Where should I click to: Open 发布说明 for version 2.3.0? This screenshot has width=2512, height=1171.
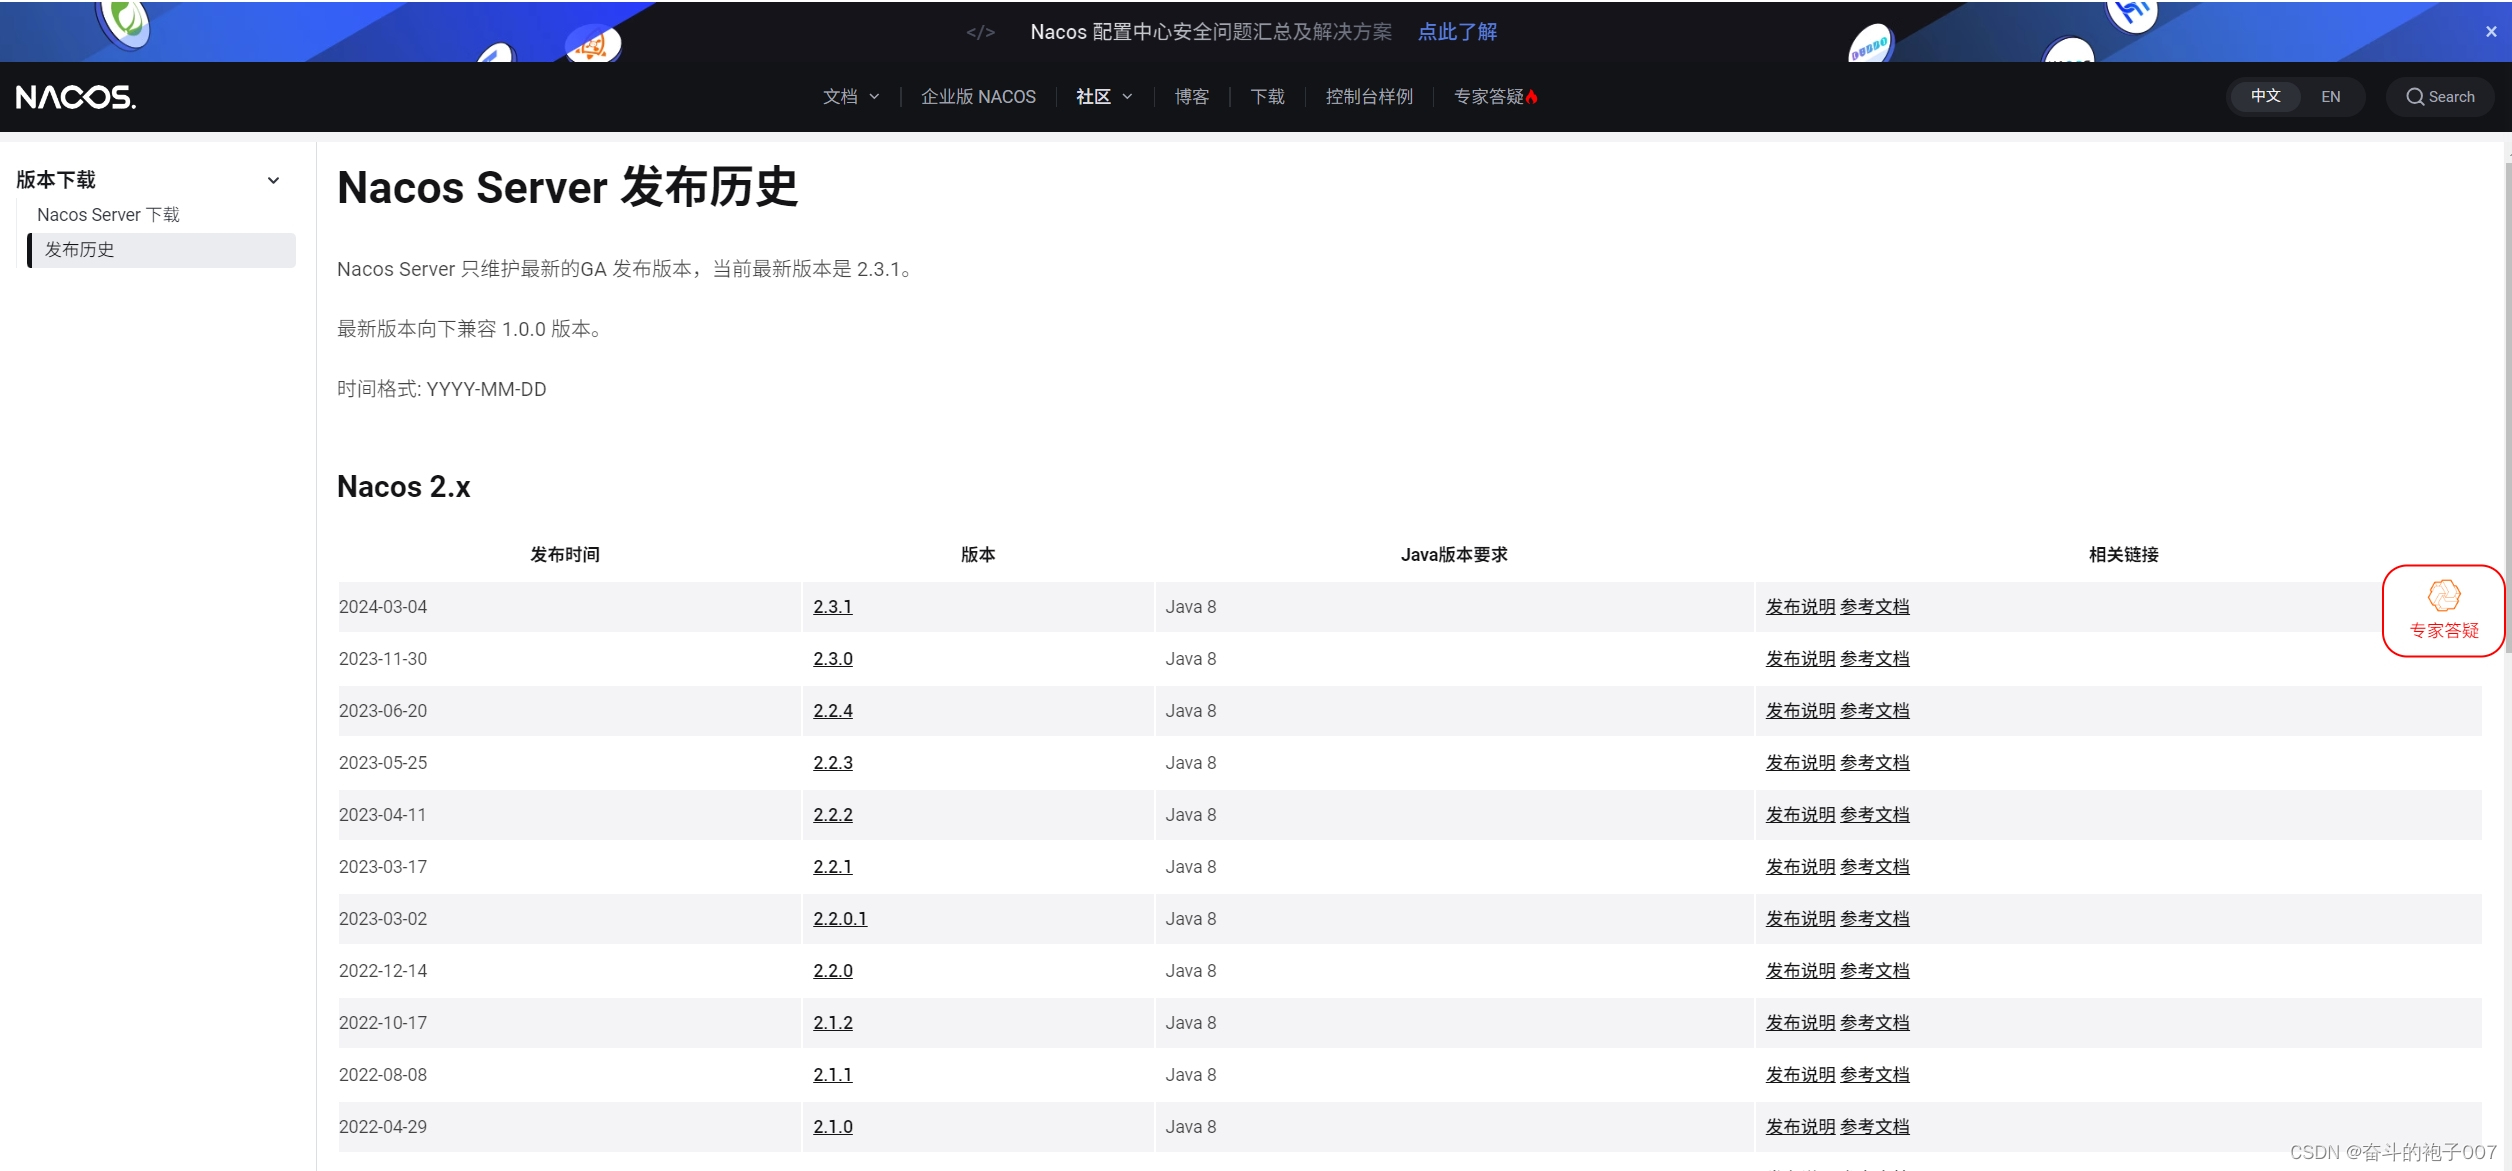tap(1800, 659)
